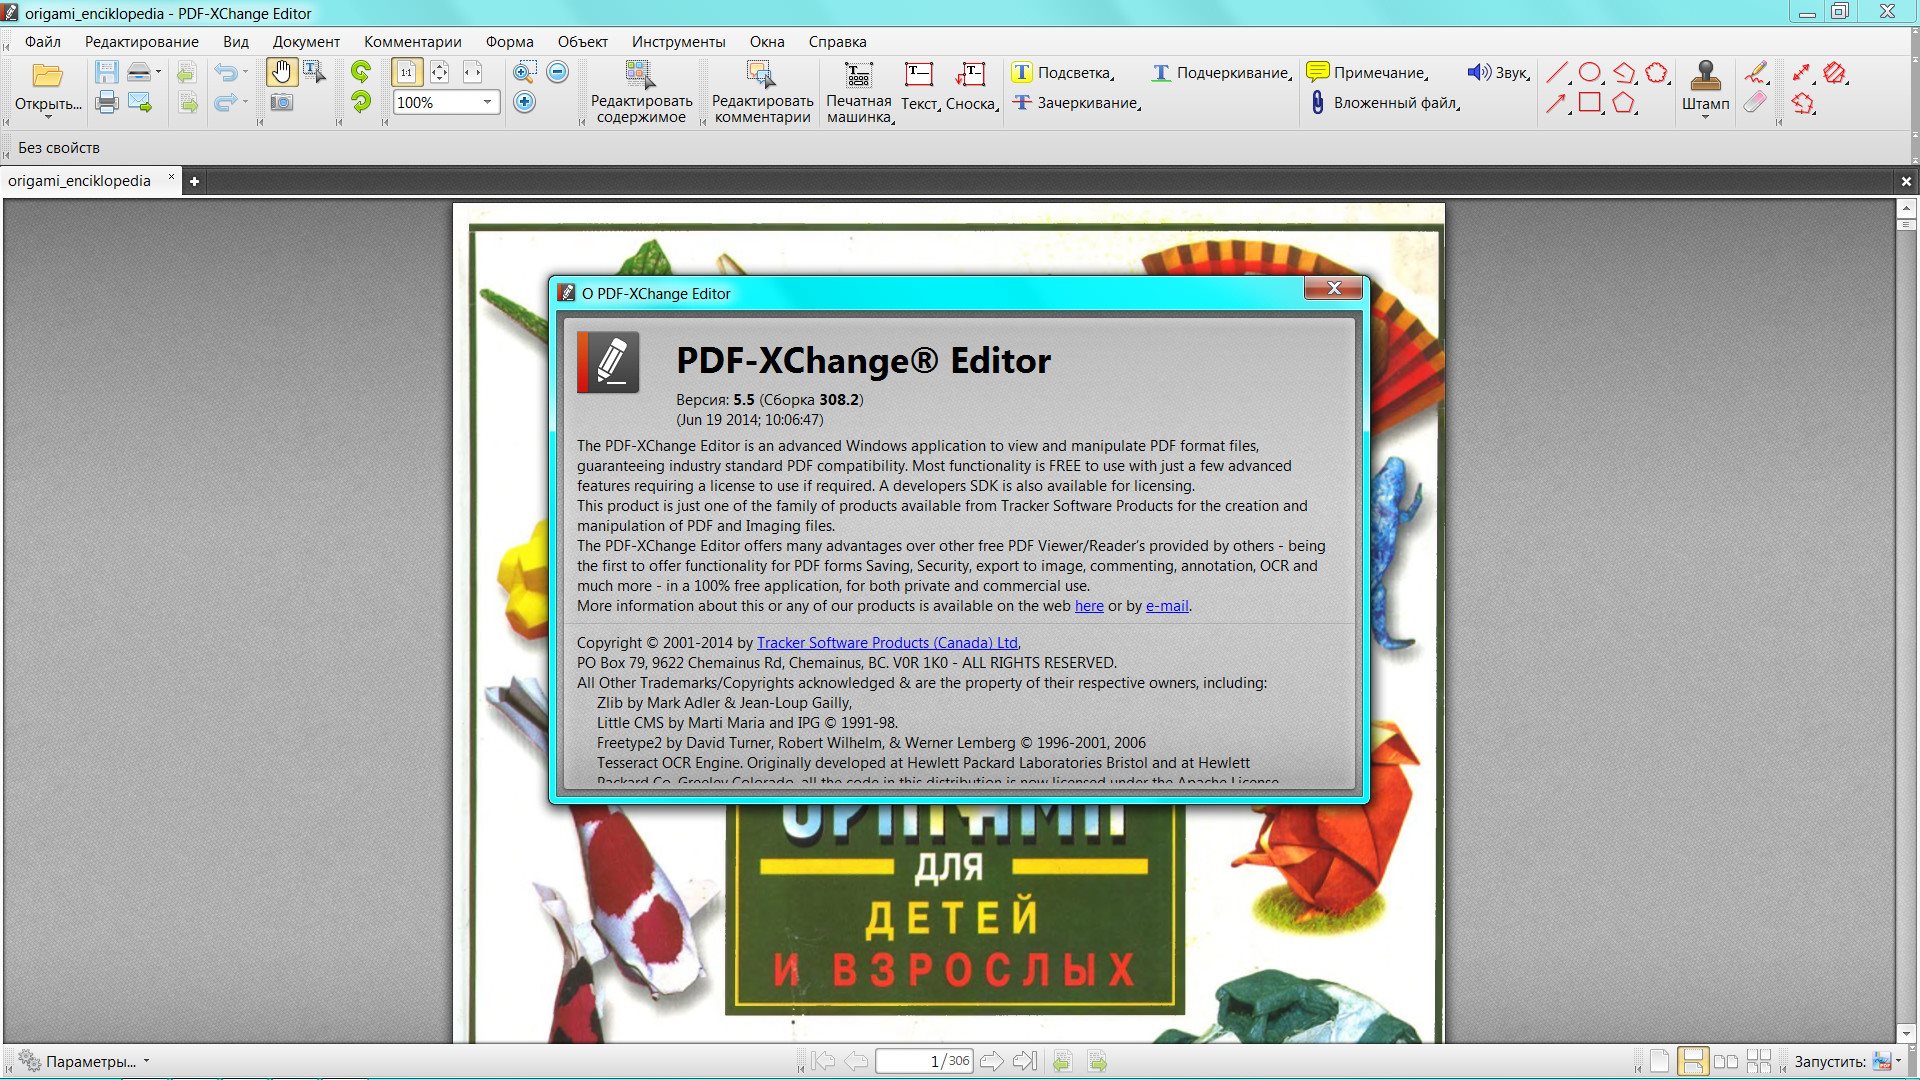The width and height of the screenshot is (1920, 1080).
Task: Toggle Fit Width view mode
Action: [472, 72]
